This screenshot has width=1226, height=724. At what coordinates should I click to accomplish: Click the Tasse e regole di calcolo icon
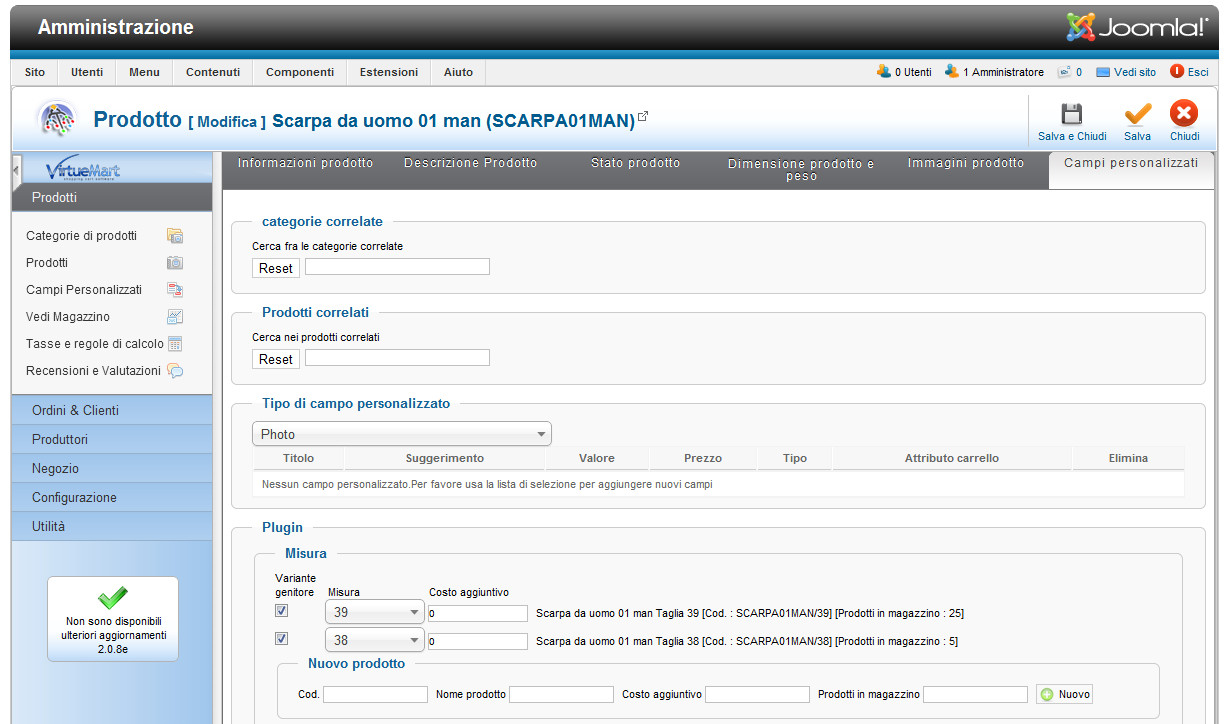click(x=175, y=344)
